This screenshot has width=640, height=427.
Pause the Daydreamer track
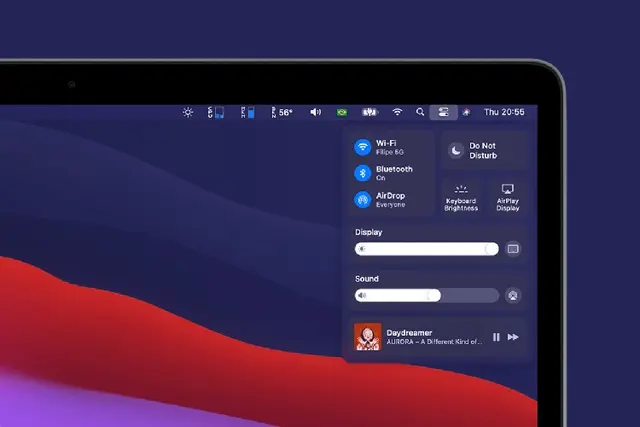[496, 337]
